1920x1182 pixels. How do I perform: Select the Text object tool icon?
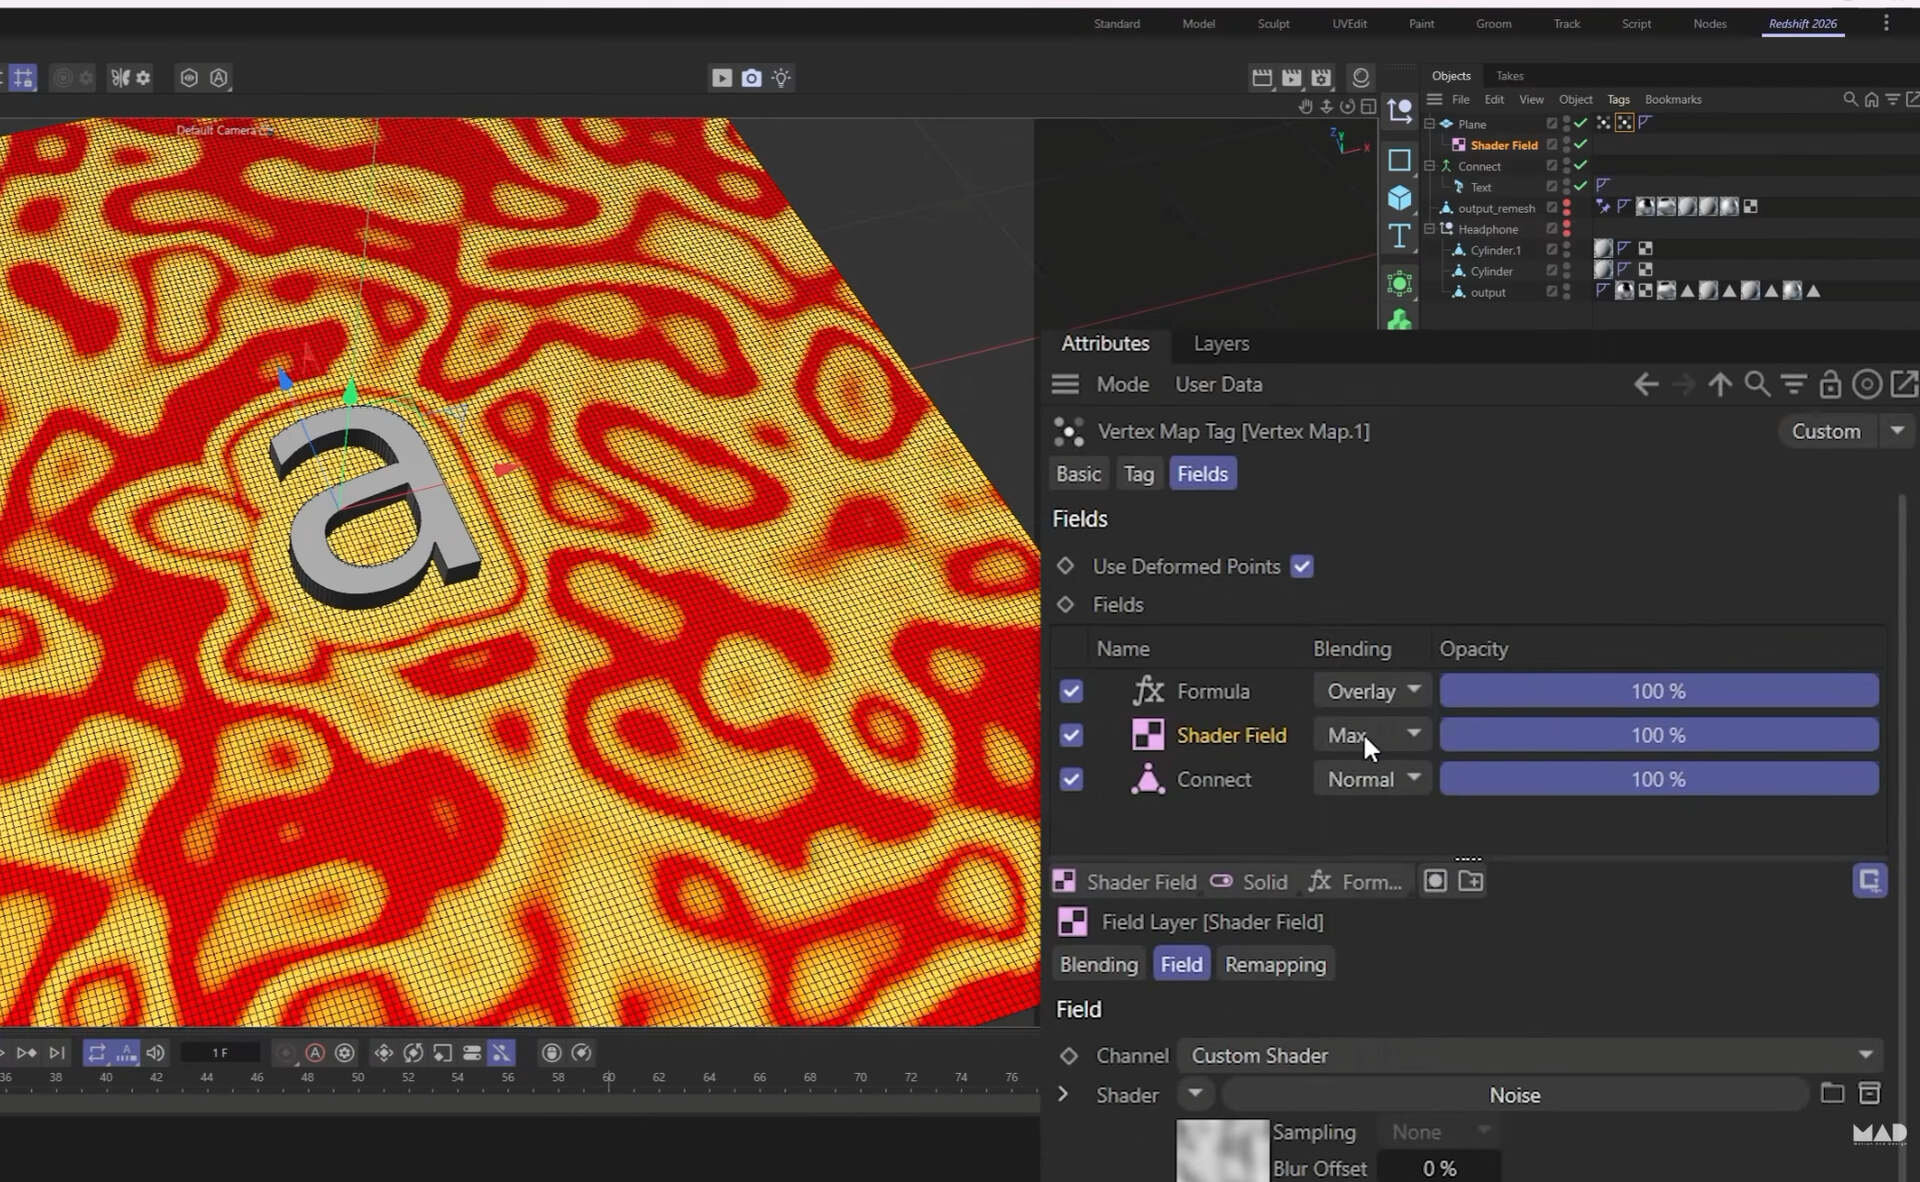click(x=1399, y=236)
